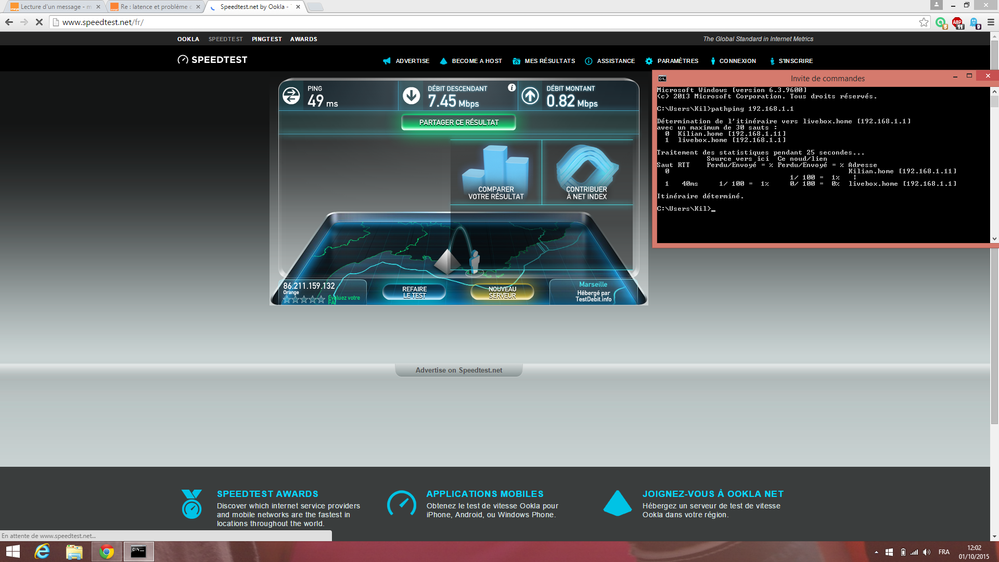Viewport: 999px width, 562px height.
Task: Open the OOKLA top menu link
Action: (x=188, y=39)
